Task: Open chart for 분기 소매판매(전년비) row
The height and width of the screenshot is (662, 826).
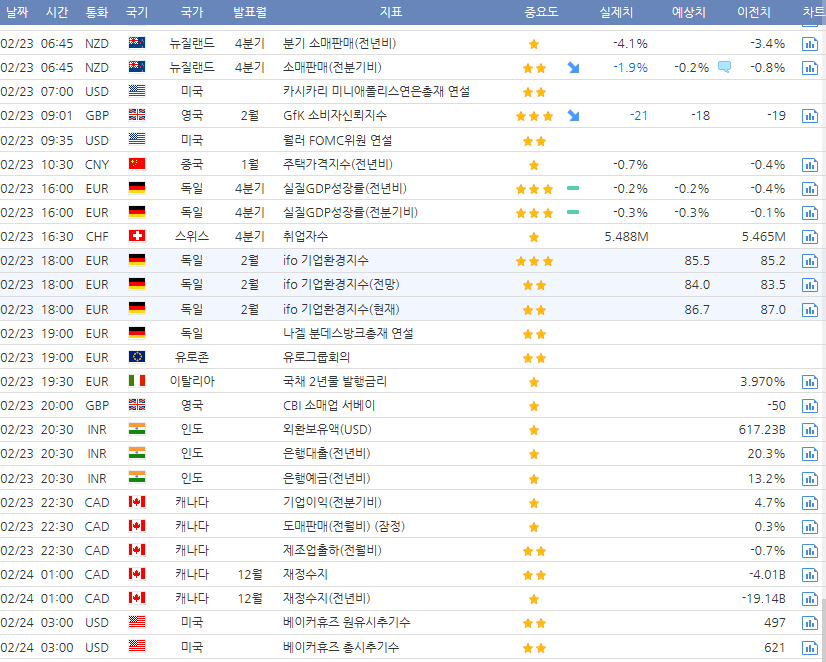Action: point(810,44)
